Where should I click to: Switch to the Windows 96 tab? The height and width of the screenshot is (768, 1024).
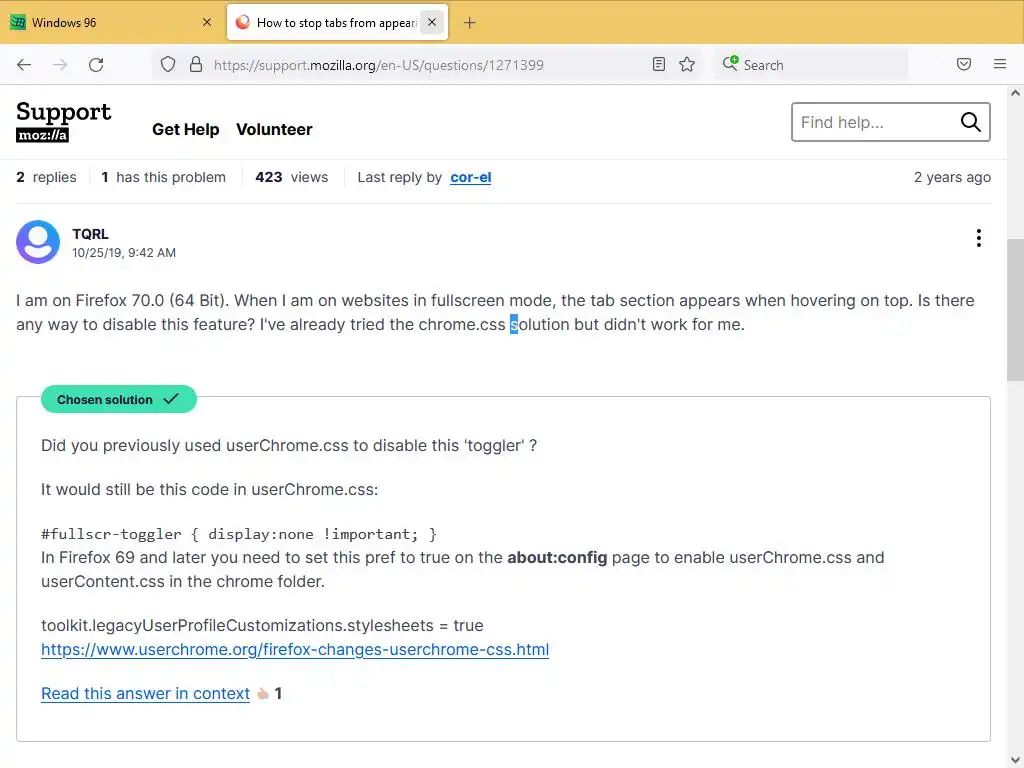pyautogui.click(x=112, y=22)
